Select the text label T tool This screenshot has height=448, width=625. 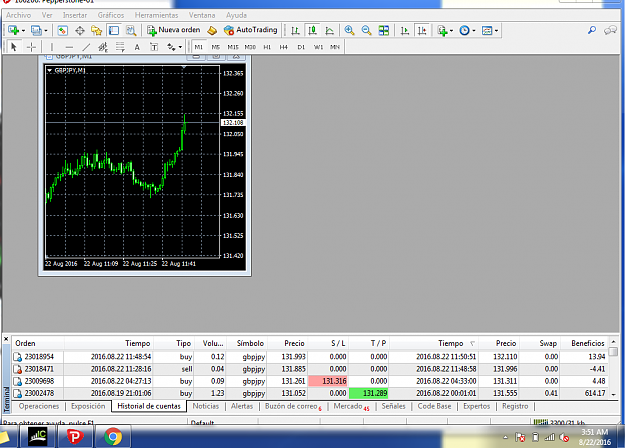click(x=154, y=47)
